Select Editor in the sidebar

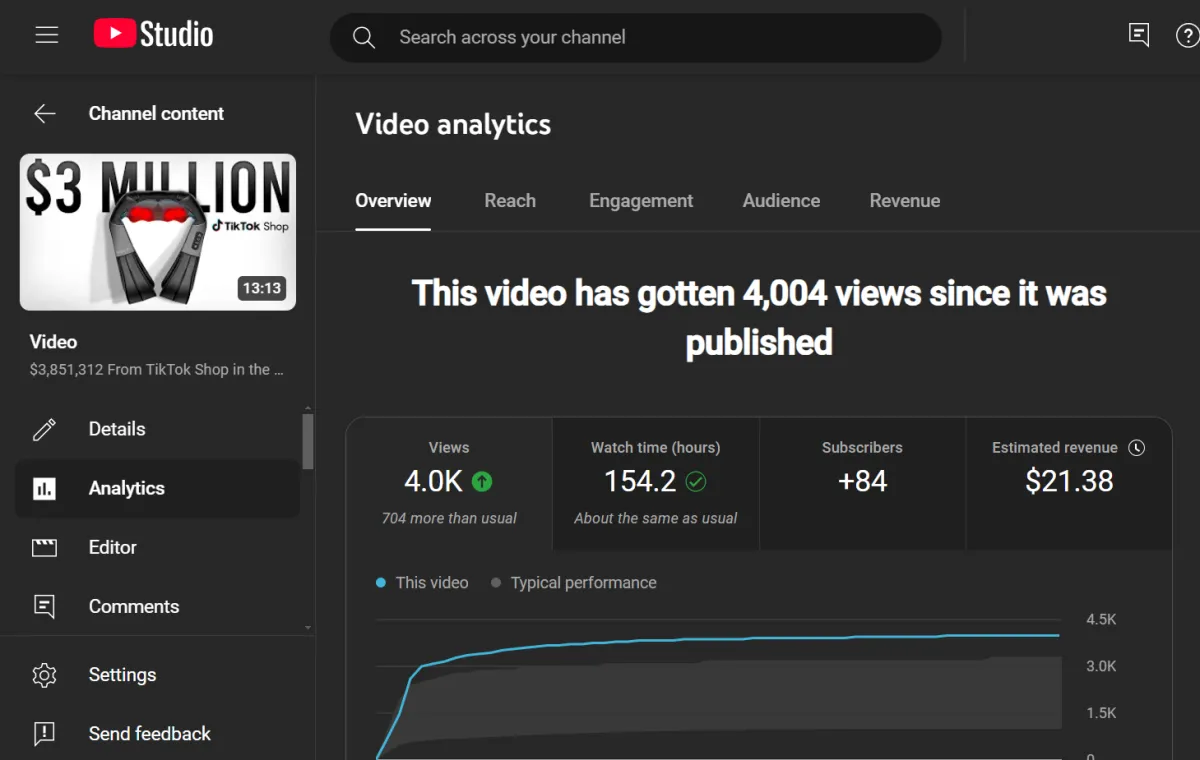pos(157,547)
